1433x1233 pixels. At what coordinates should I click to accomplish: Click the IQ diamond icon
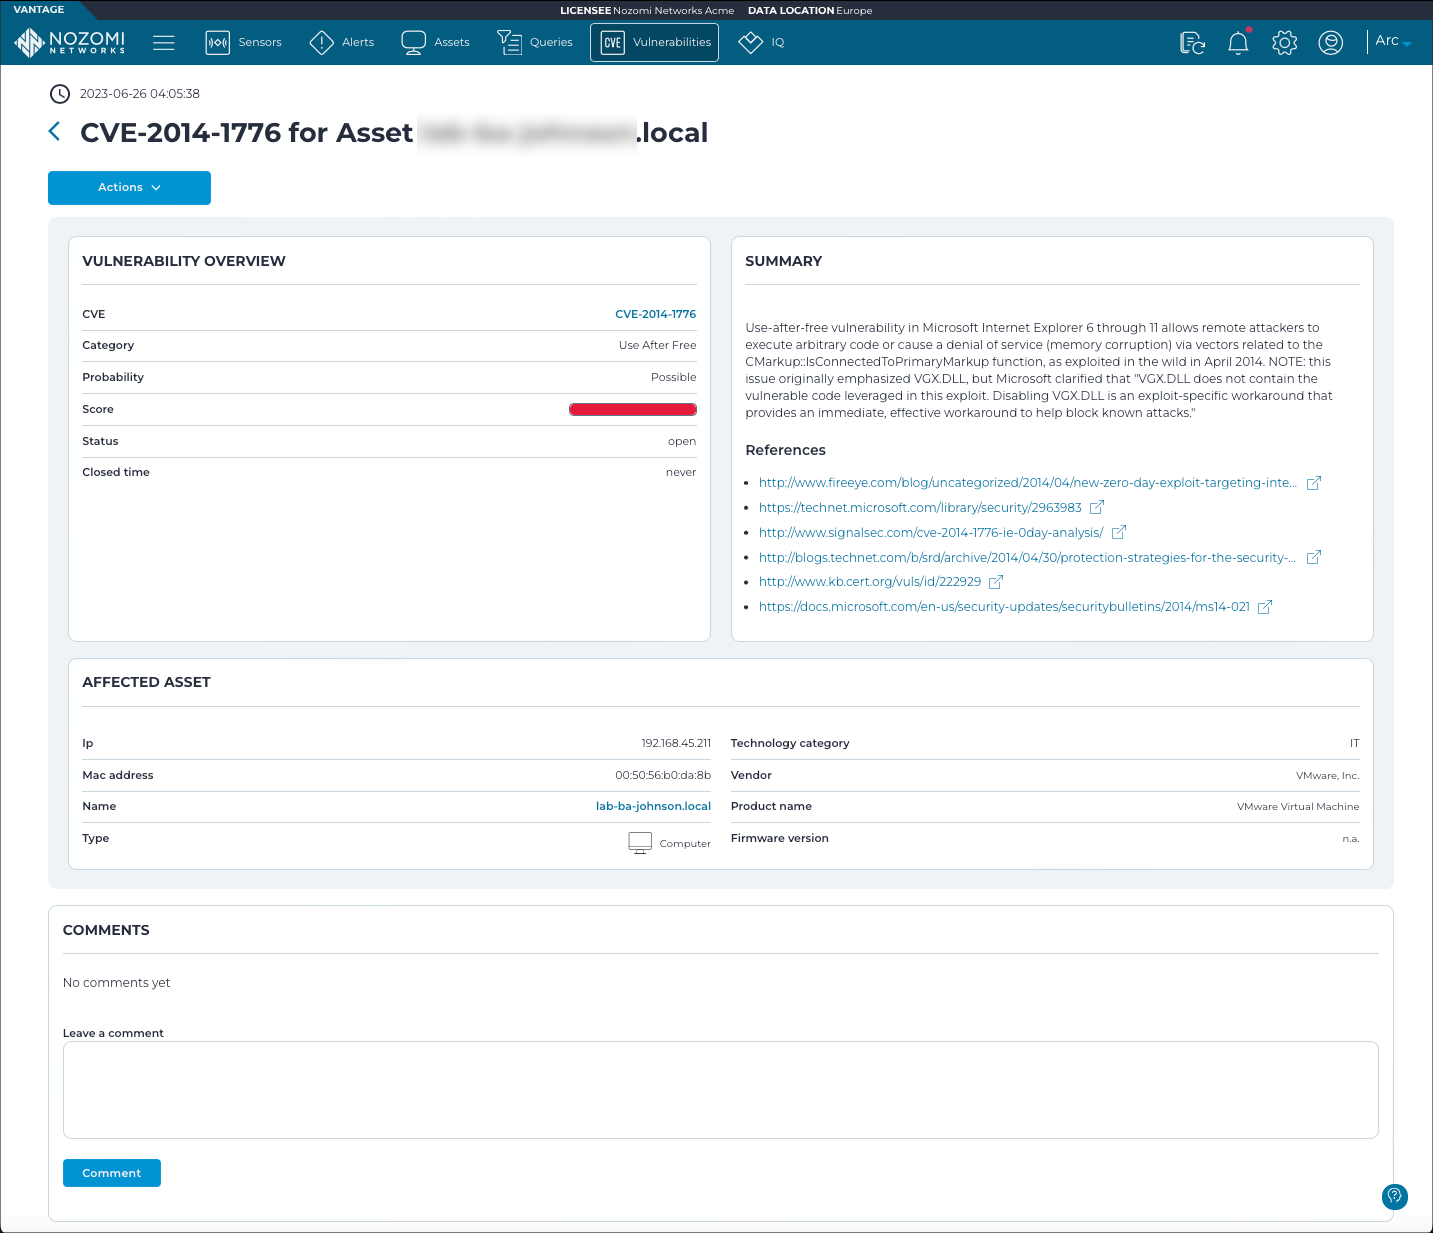point(750,42)
